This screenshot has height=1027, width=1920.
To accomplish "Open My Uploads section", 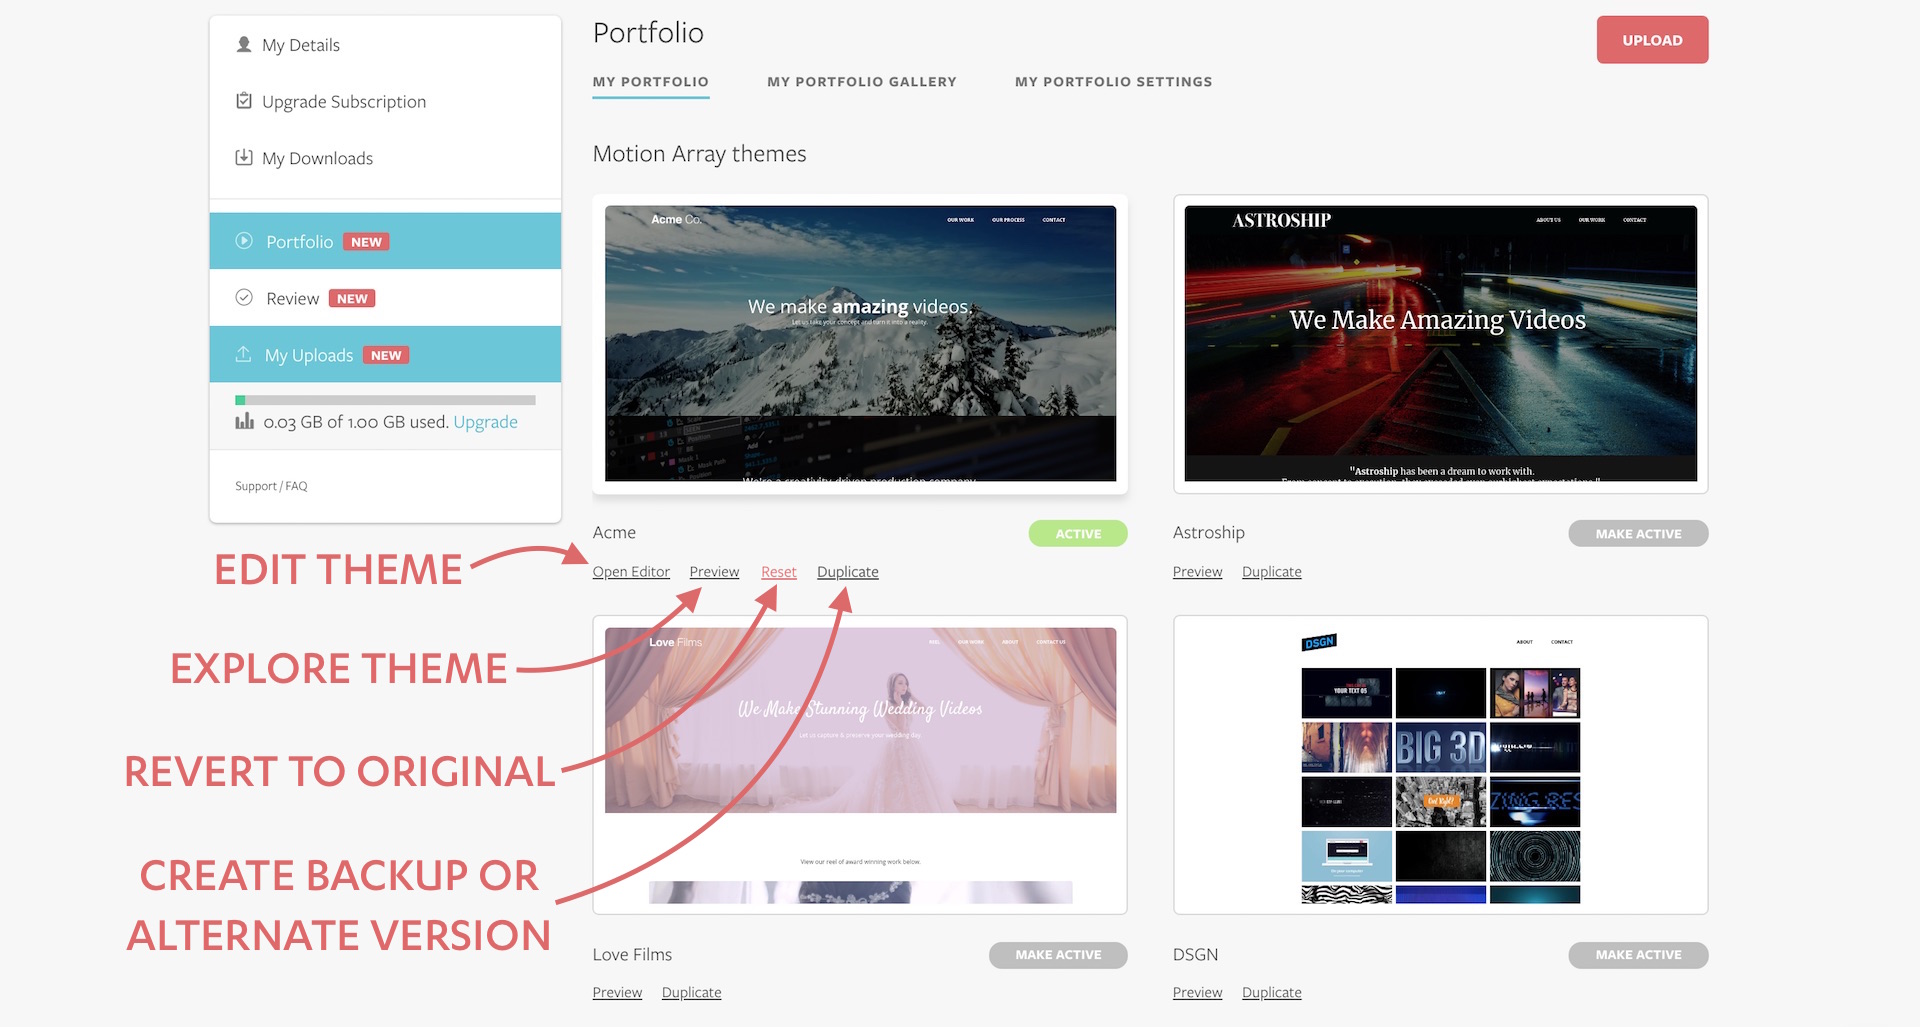I will (x=385, y=354).
